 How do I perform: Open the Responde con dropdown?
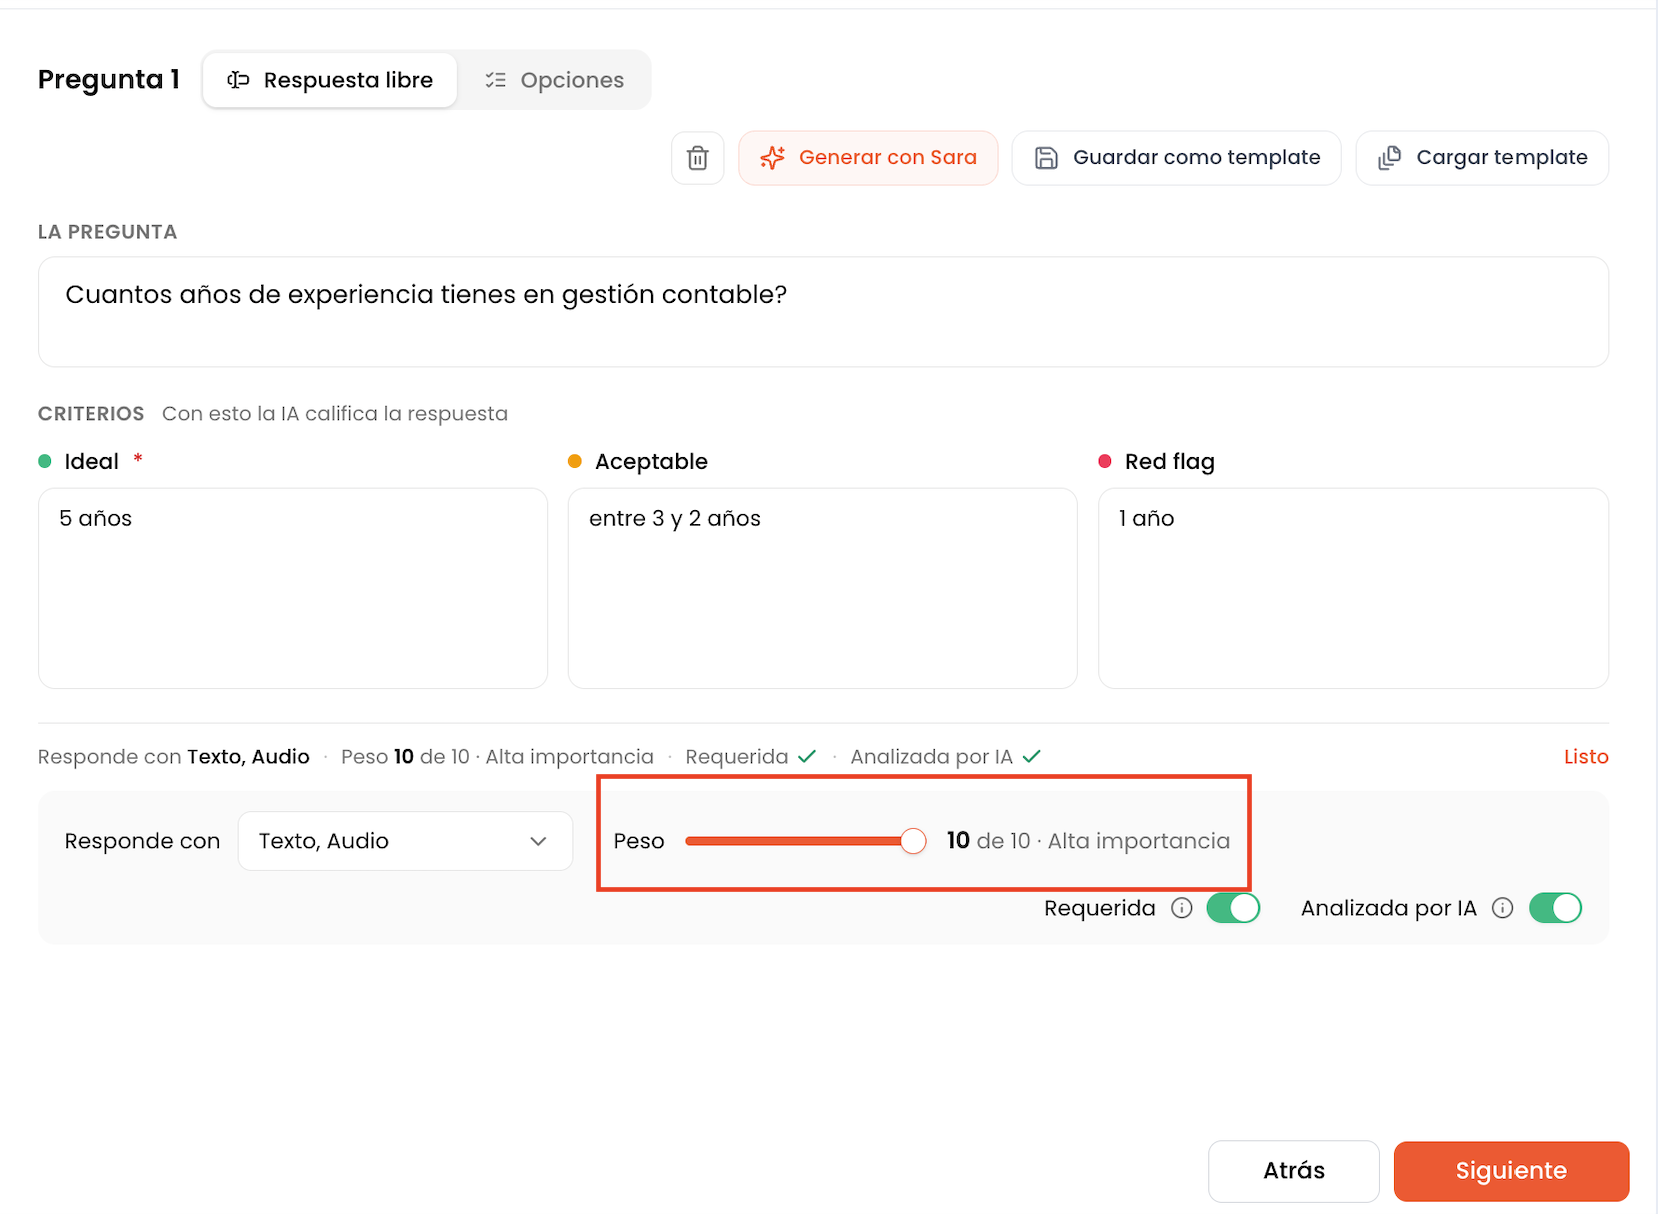pyautogui.click(x=405, y=841)
